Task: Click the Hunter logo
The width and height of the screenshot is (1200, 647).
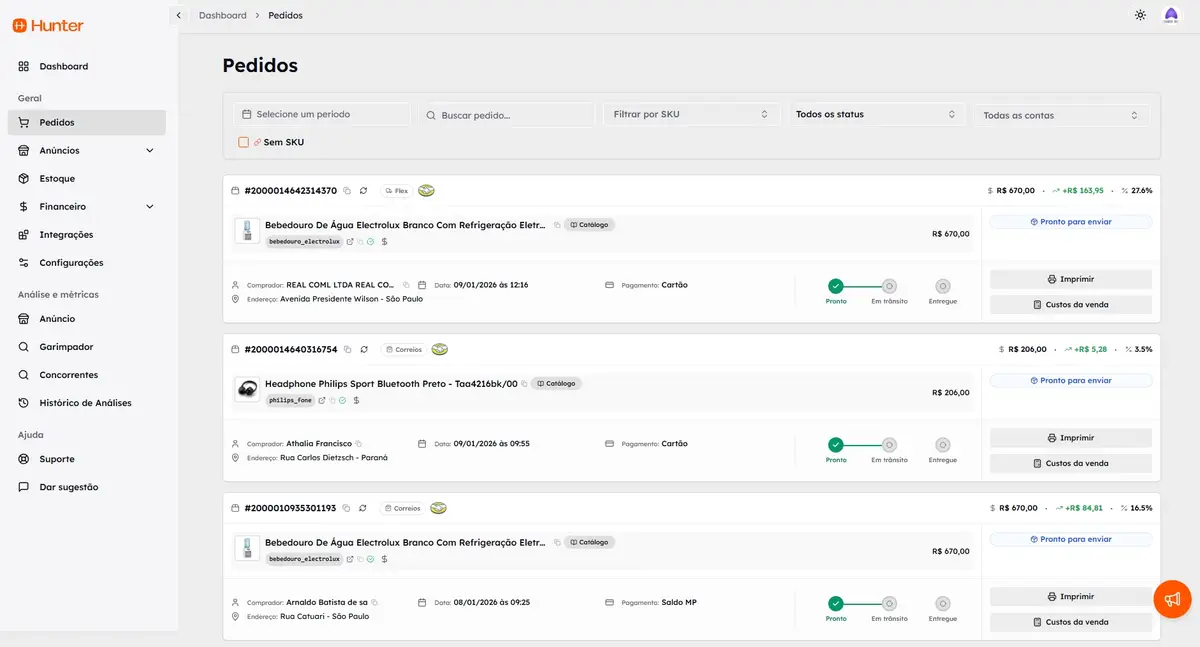Action: (x=48, y=26)
